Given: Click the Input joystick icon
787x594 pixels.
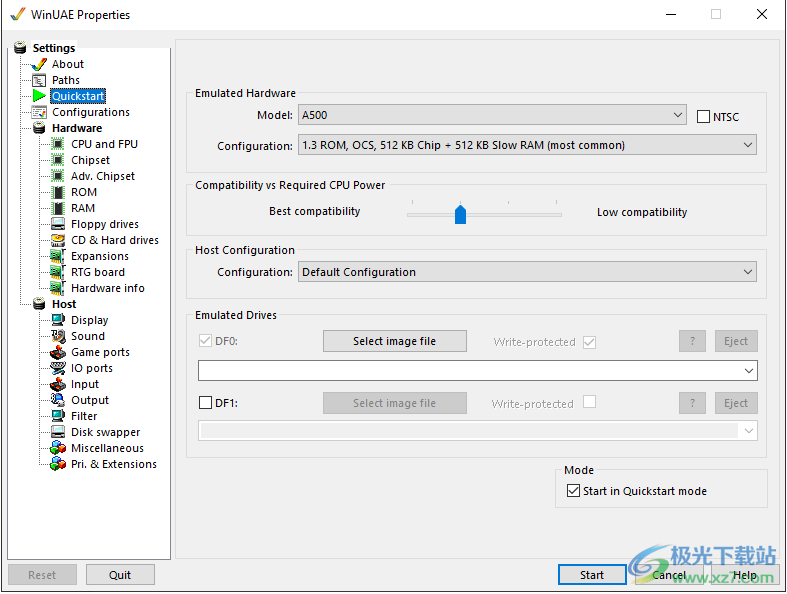Looking at the screenshot, I should [58, 384].
